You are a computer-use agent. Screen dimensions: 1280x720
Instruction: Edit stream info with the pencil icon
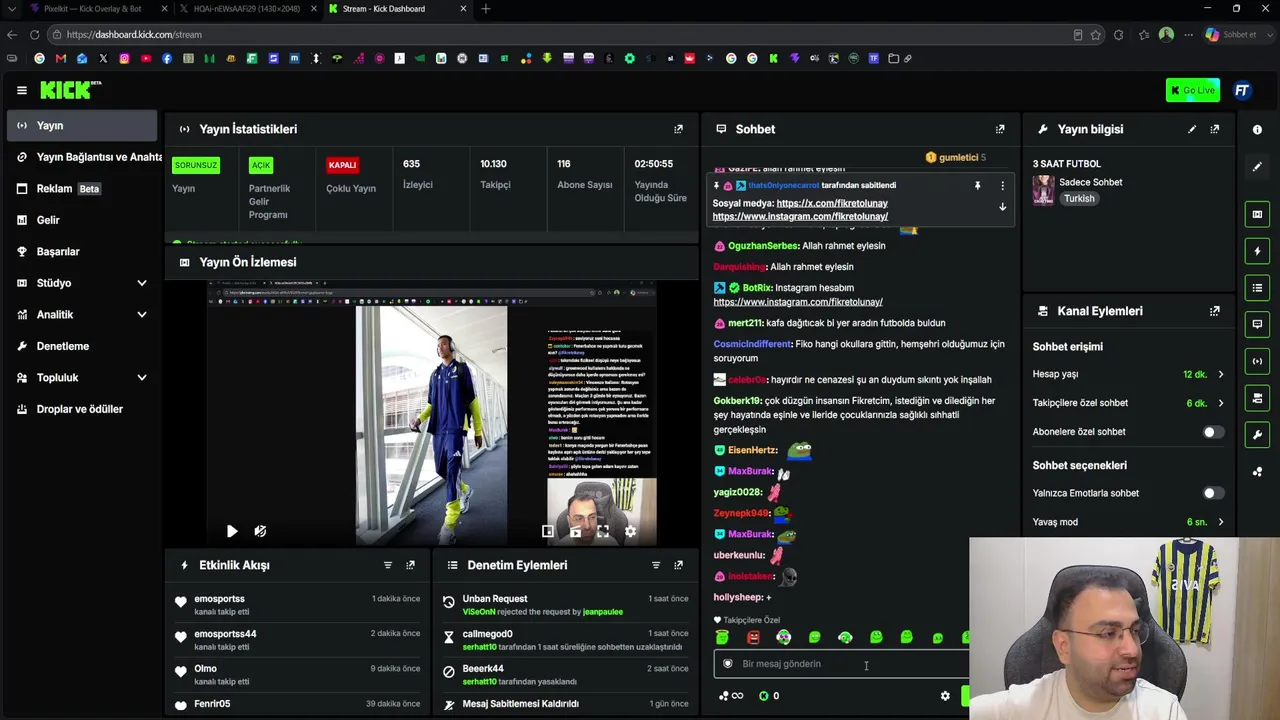point(1192,129)
